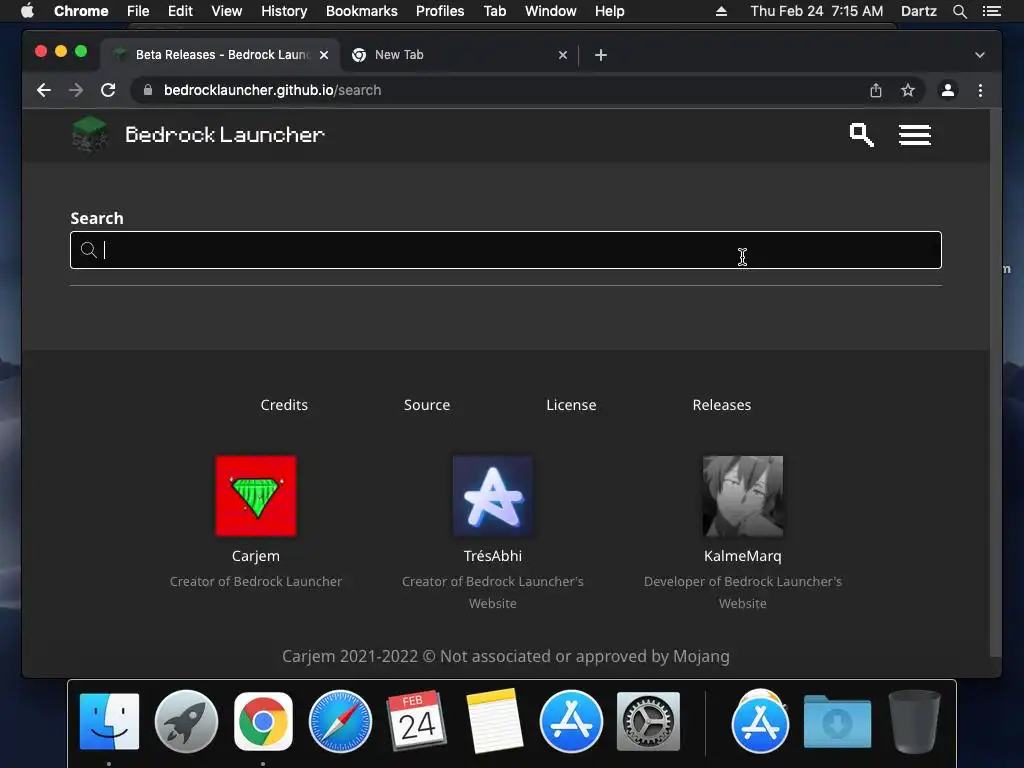The height and width of the screenshot is (768, 1024).
Task: Open Control Center list icon in menu bar
Action: coord(992,11)
